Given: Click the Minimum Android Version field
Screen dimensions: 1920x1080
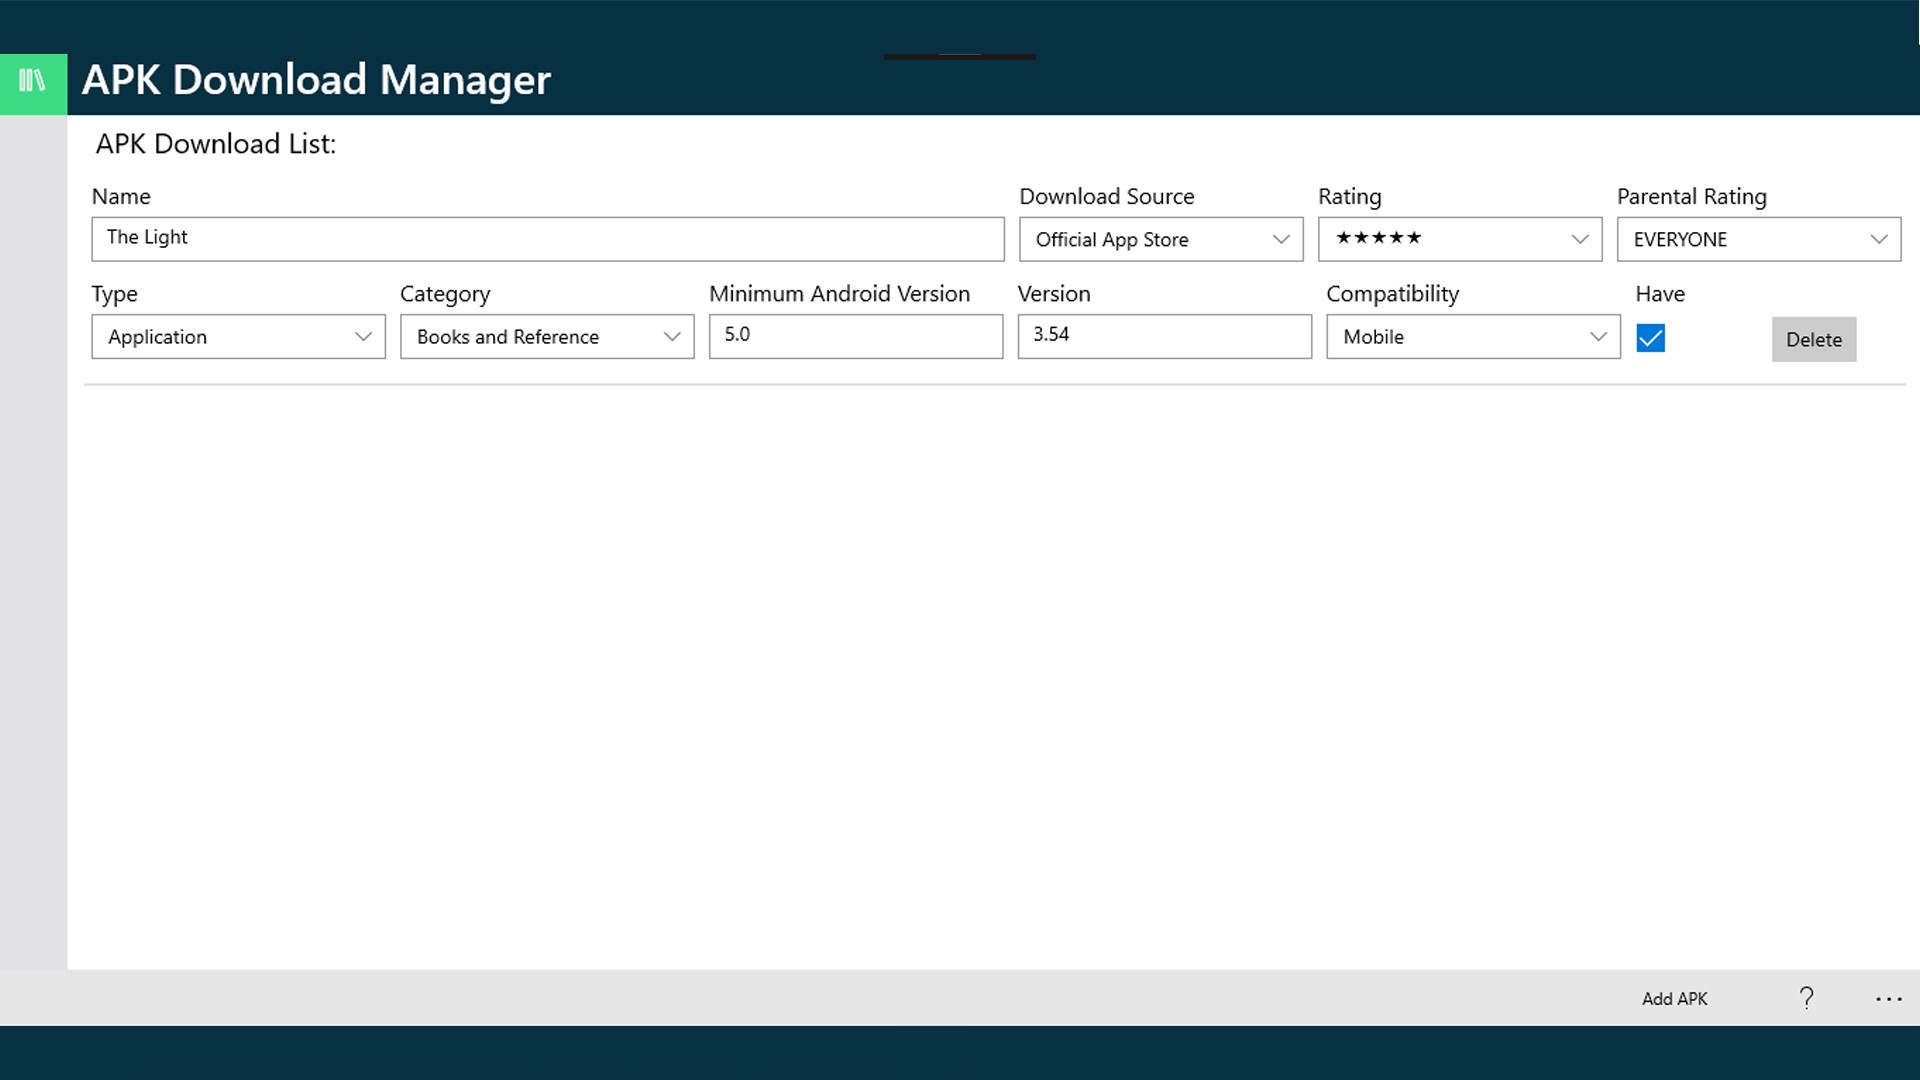Looking at the screenshot, I should point(855,336).
